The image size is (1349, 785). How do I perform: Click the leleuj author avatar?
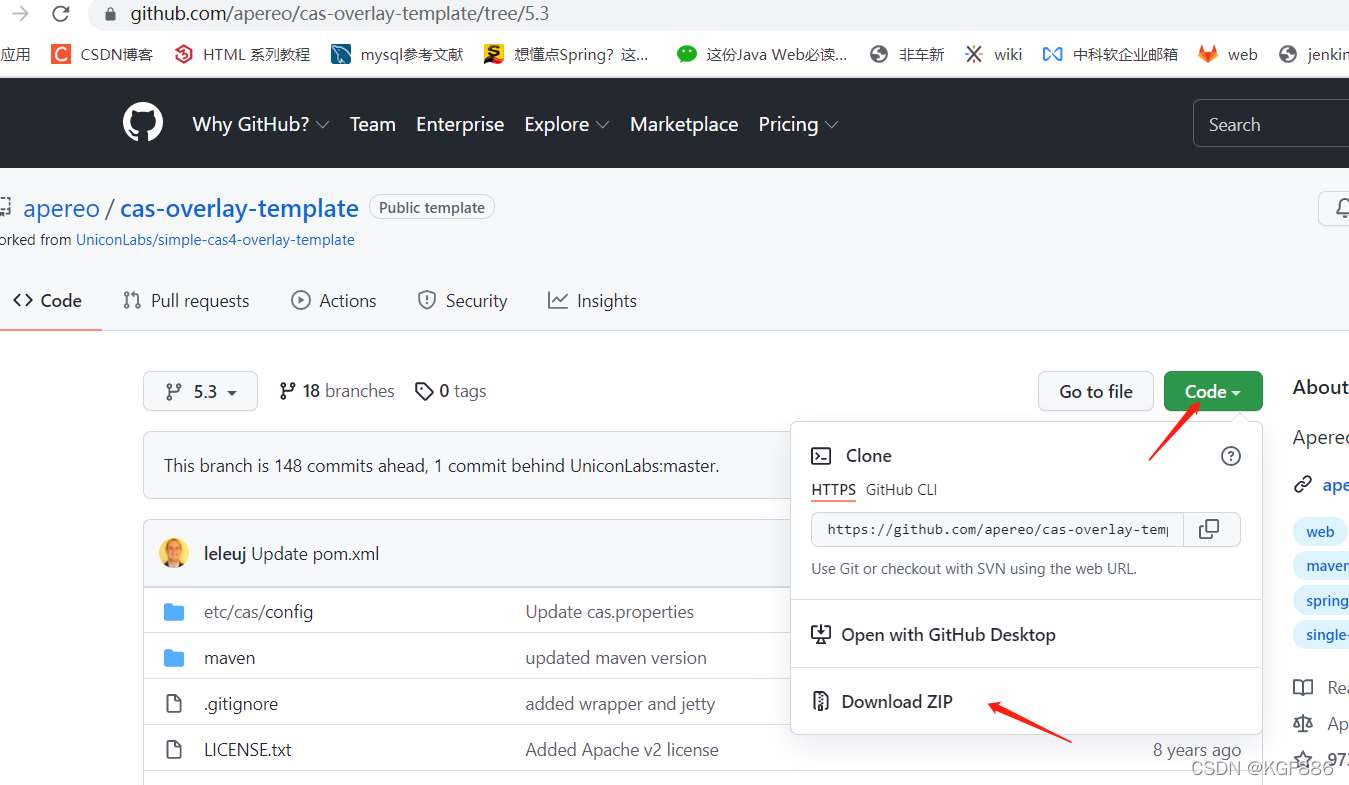tap(174, 553)
